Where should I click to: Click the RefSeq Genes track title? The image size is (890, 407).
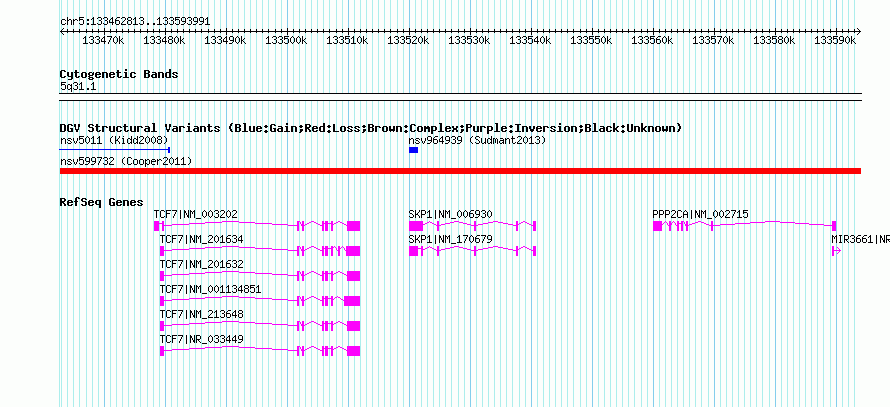click(101, 202)
